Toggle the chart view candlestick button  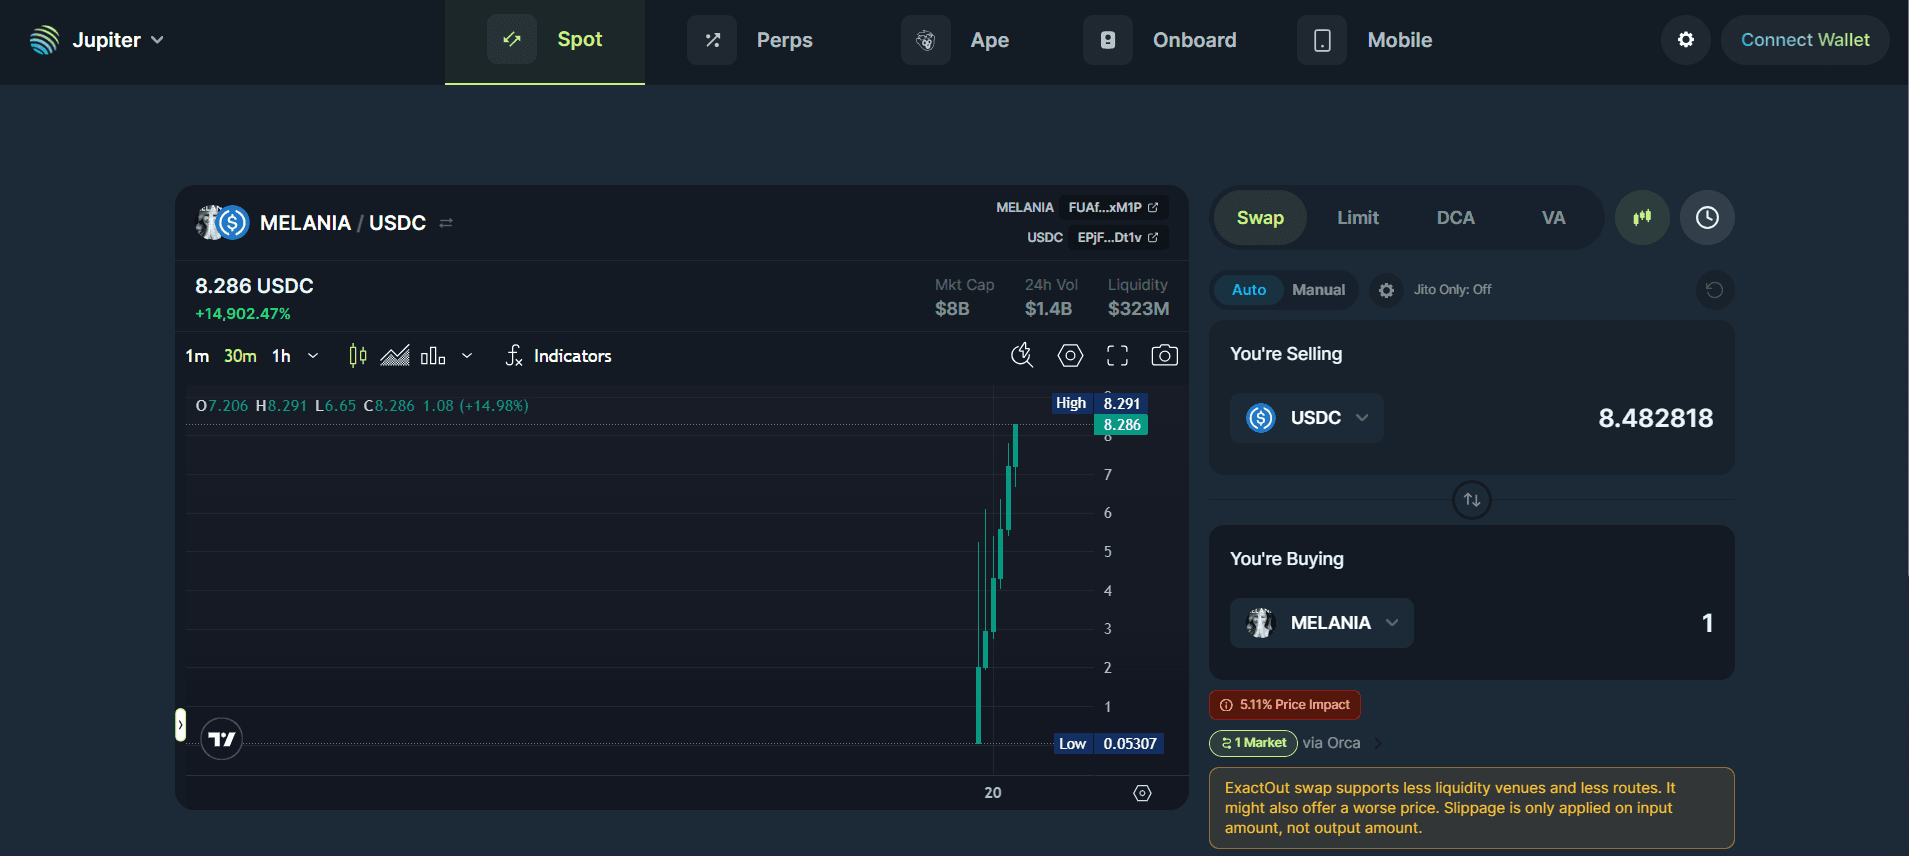point(1642,217)
